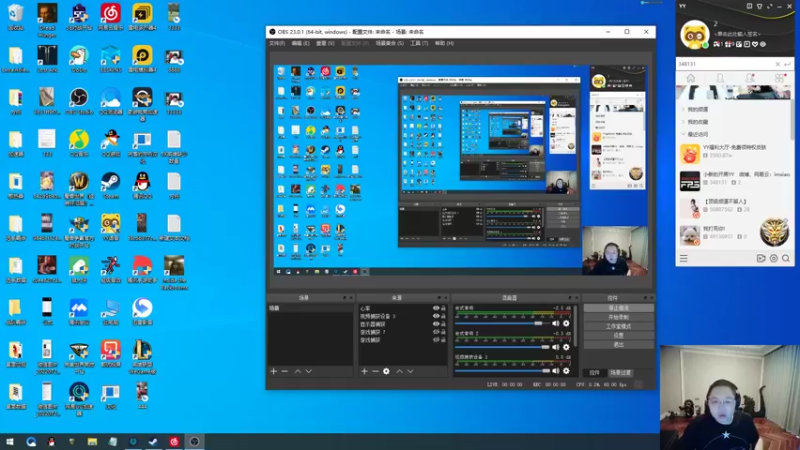800x450 pixels.
Task: Adjust the 台式音频 volume slider
Action: pos(502,323)
